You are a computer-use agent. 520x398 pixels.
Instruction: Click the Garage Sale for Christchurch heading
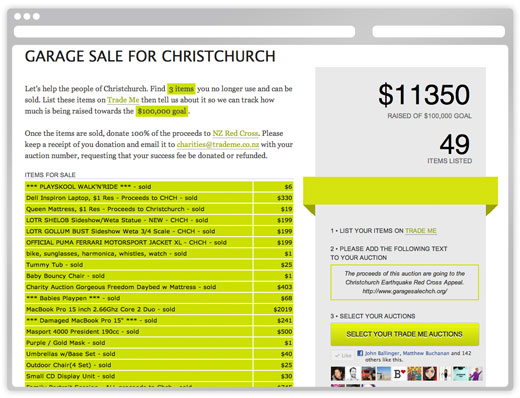point(150,56)
